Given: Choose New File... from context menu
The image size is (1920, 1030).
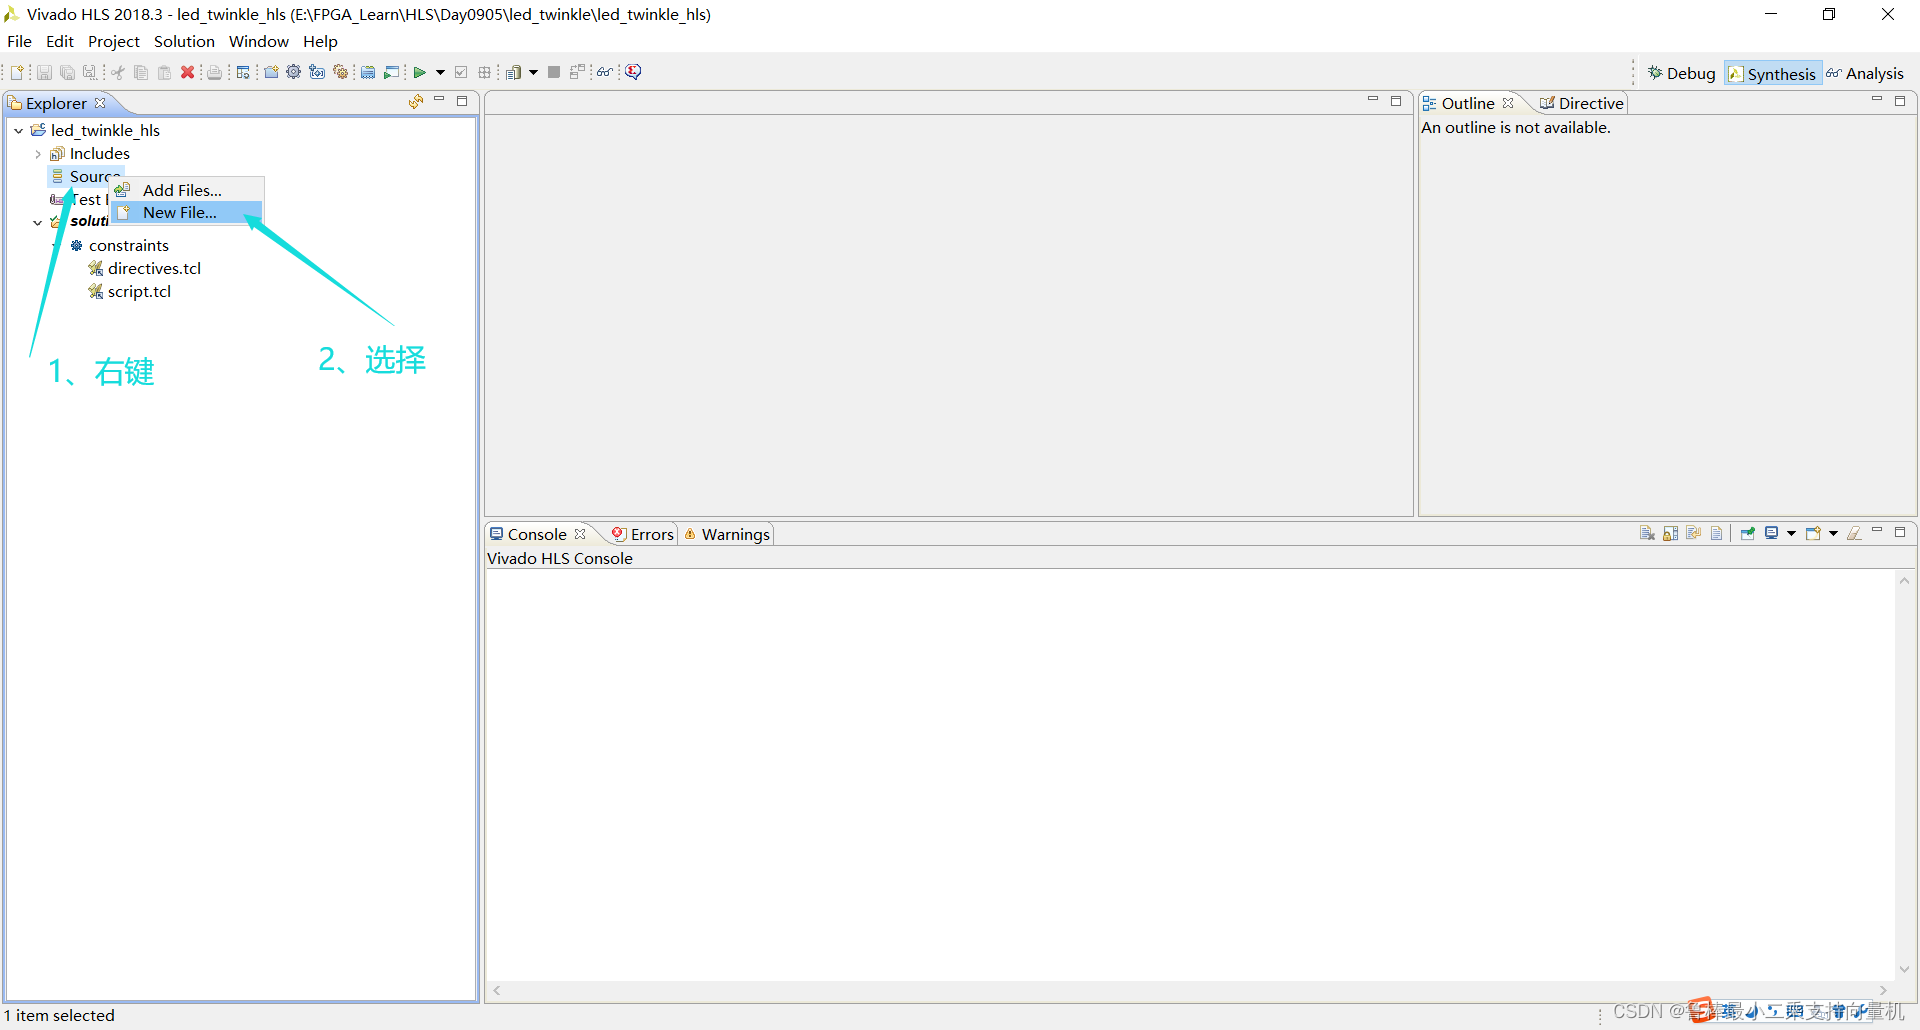Looking at the screenshot, I should pos(186,213).
